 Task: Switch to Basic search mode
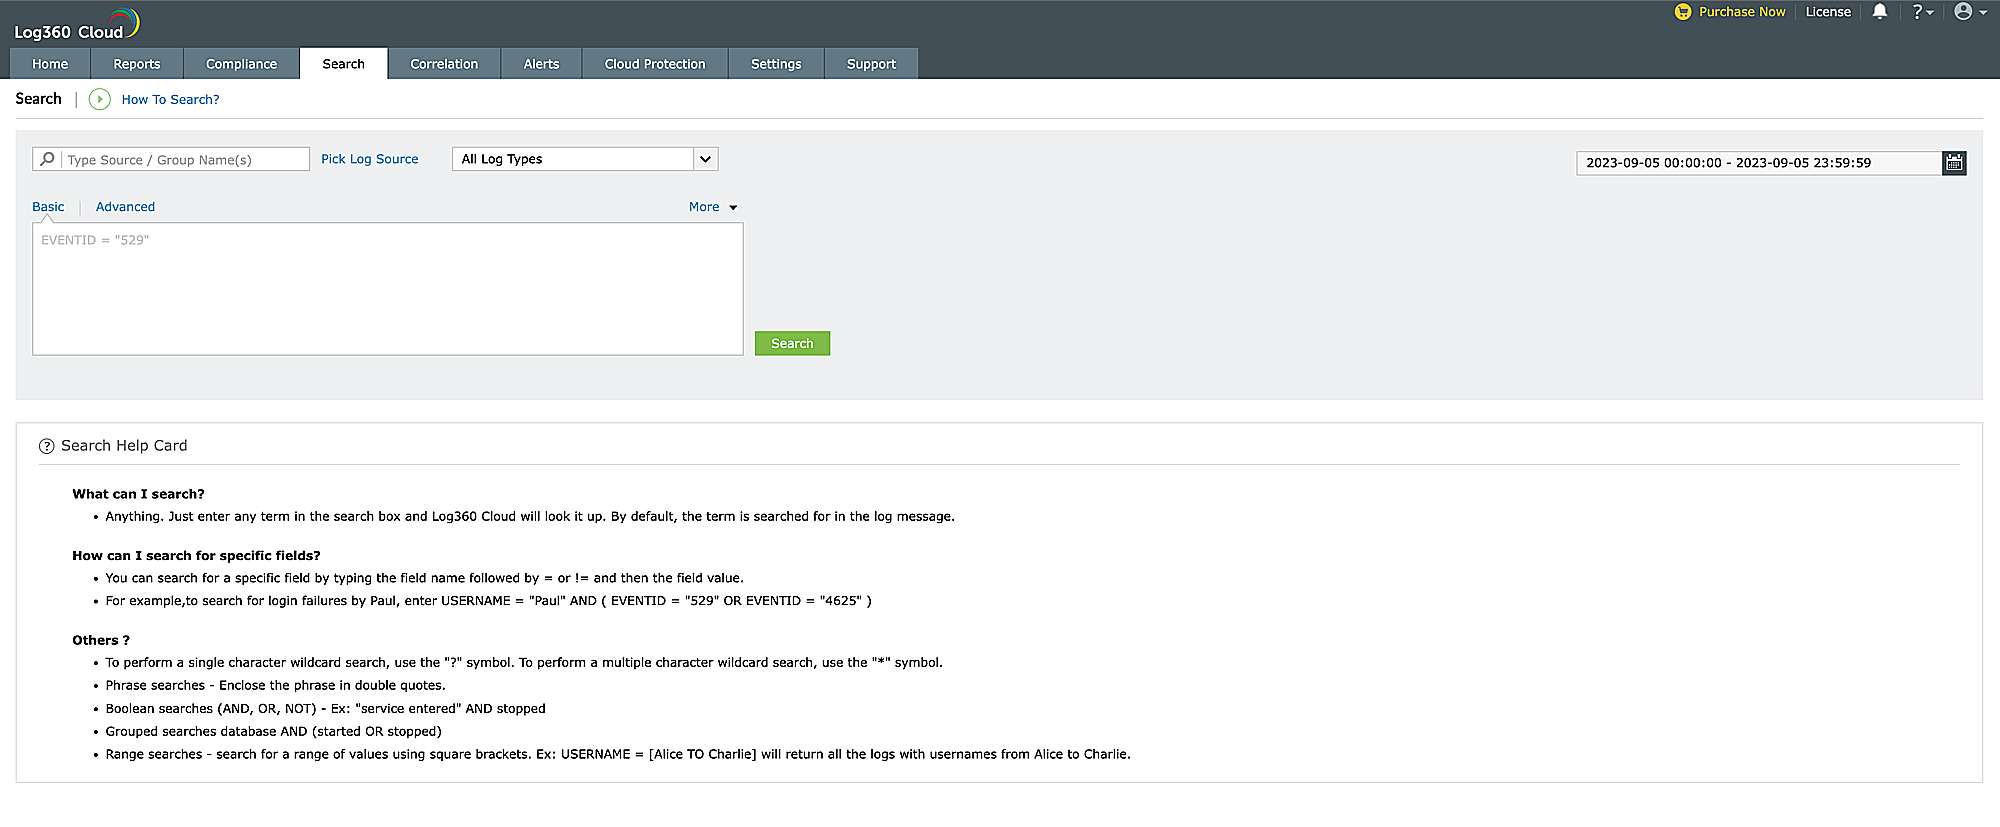[48, 207]
